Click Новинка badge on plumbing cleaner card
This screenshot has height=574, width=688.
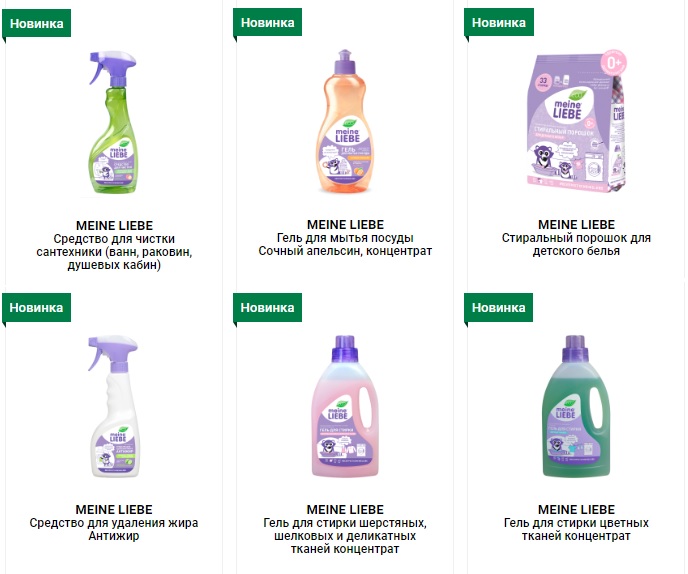pyautogui.click(x=36, y=23)
